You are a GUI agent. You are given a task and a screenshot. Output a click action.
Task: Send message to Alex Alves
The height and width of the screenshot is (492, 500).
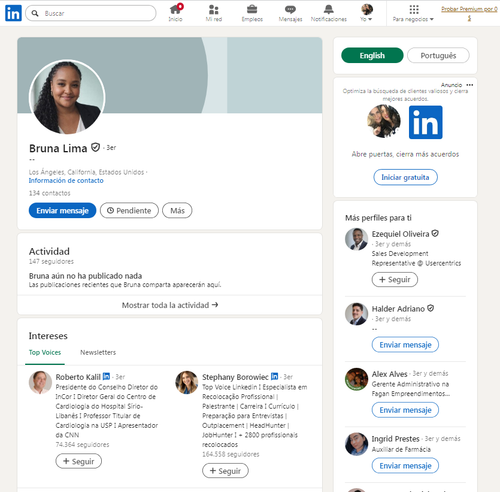click(x=405, y=410)
